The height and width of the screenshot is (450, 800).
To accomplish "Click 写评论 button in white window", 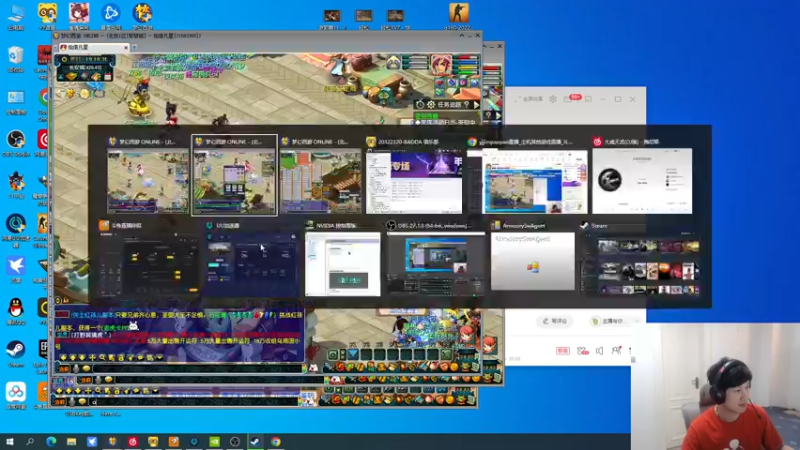I will [555, 321].
